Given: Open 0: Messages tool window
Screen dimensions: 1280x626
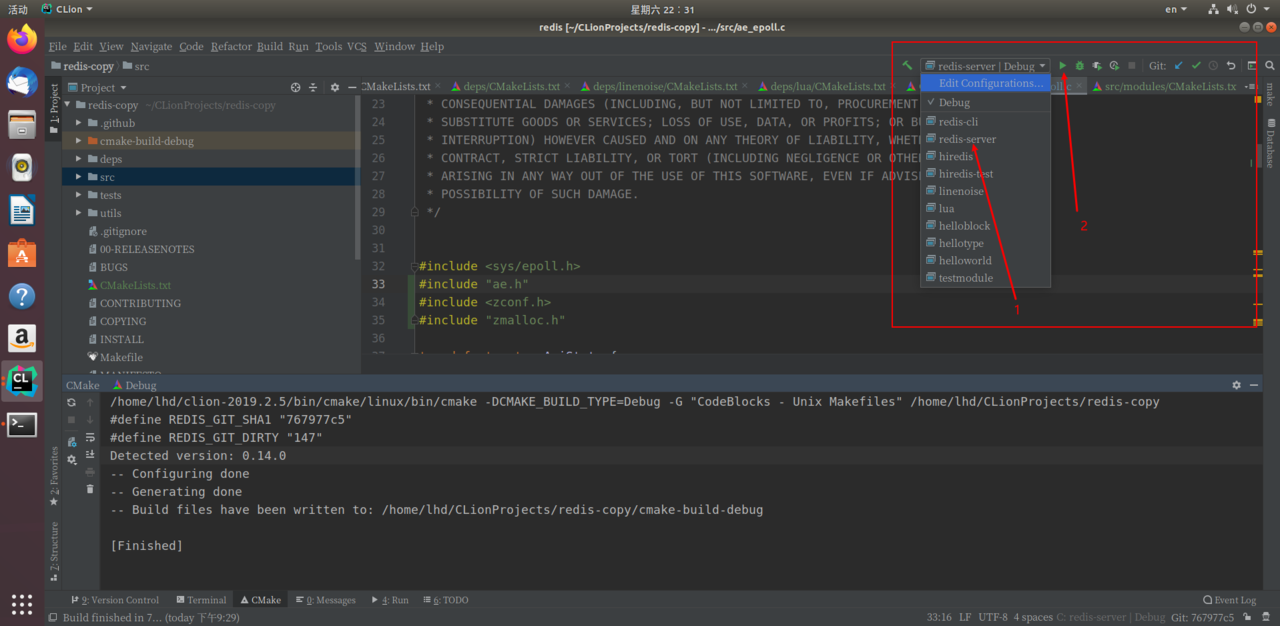Looking at the screenshot, I should (325, 600).
